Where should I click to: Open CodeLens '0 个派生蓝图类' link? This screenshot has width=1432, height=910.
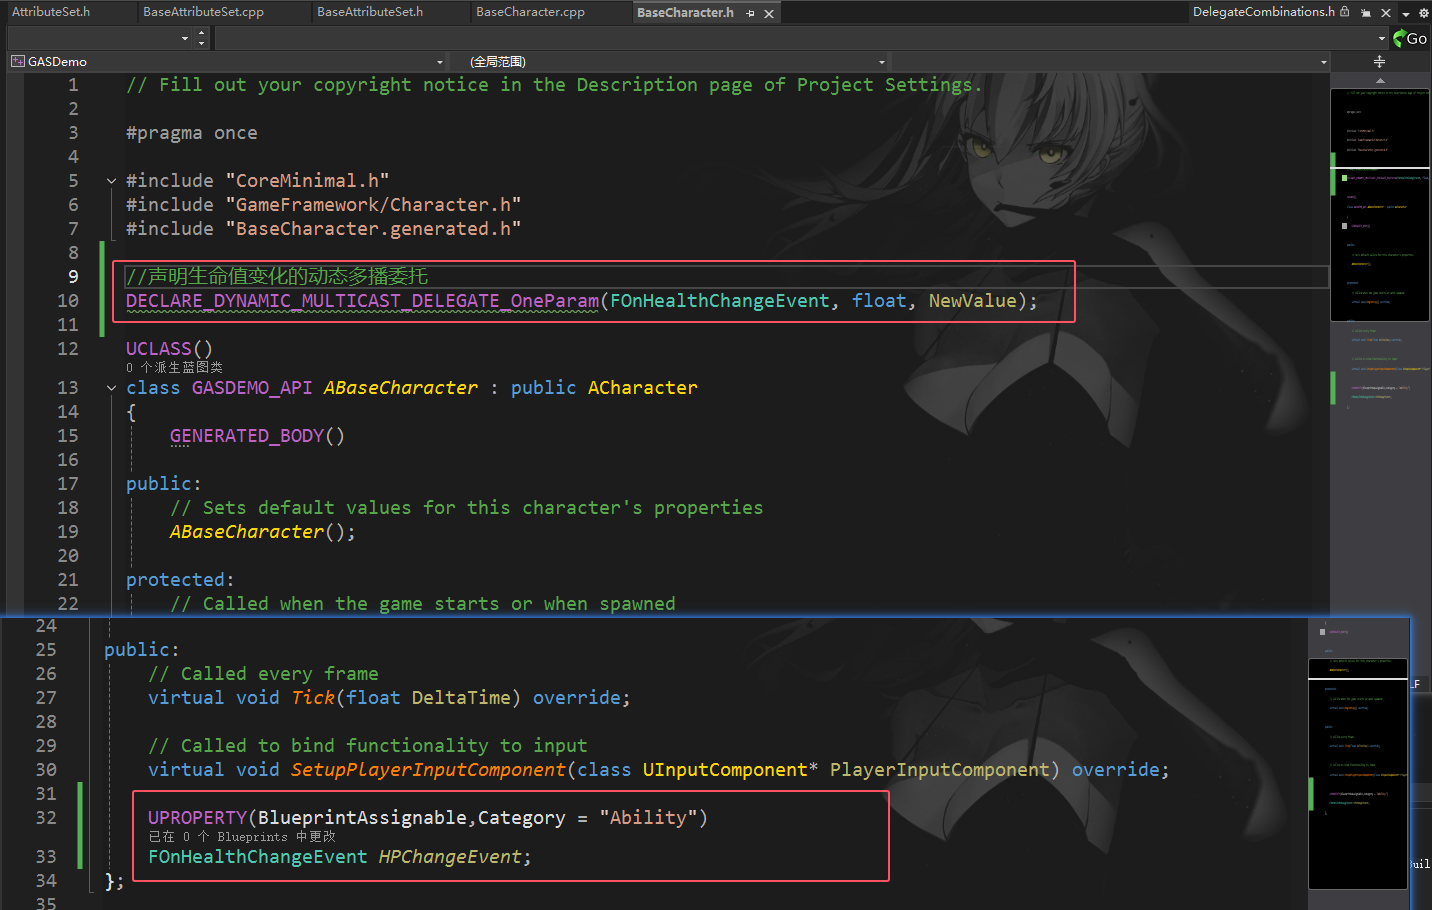(x=174, y=367)
